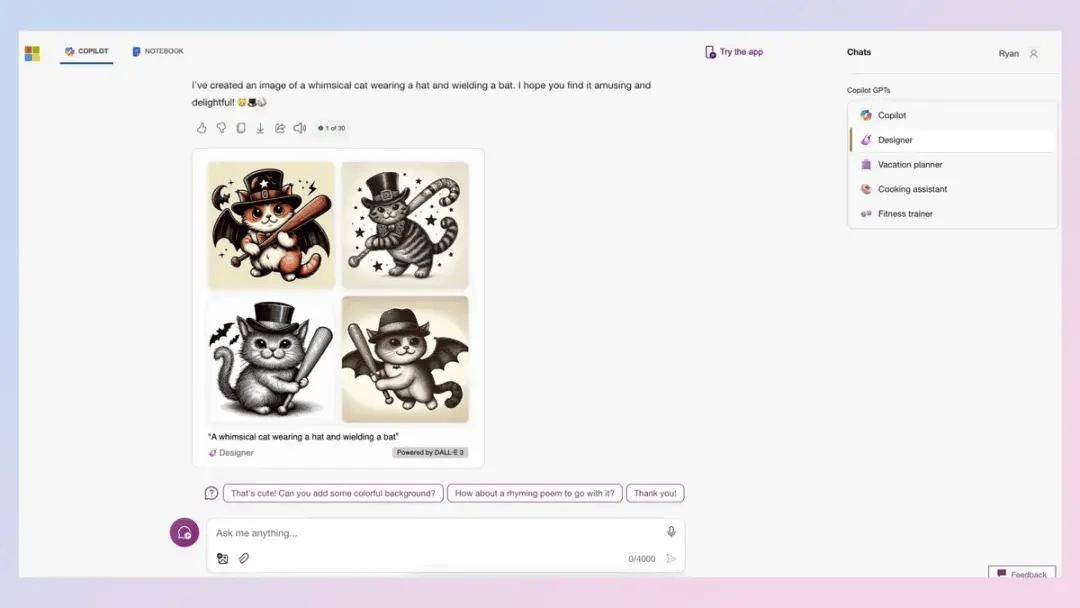Screen dimensions: 1080x608
Task: Start voice input with the microphone icon
Action: tap(671, 532)
